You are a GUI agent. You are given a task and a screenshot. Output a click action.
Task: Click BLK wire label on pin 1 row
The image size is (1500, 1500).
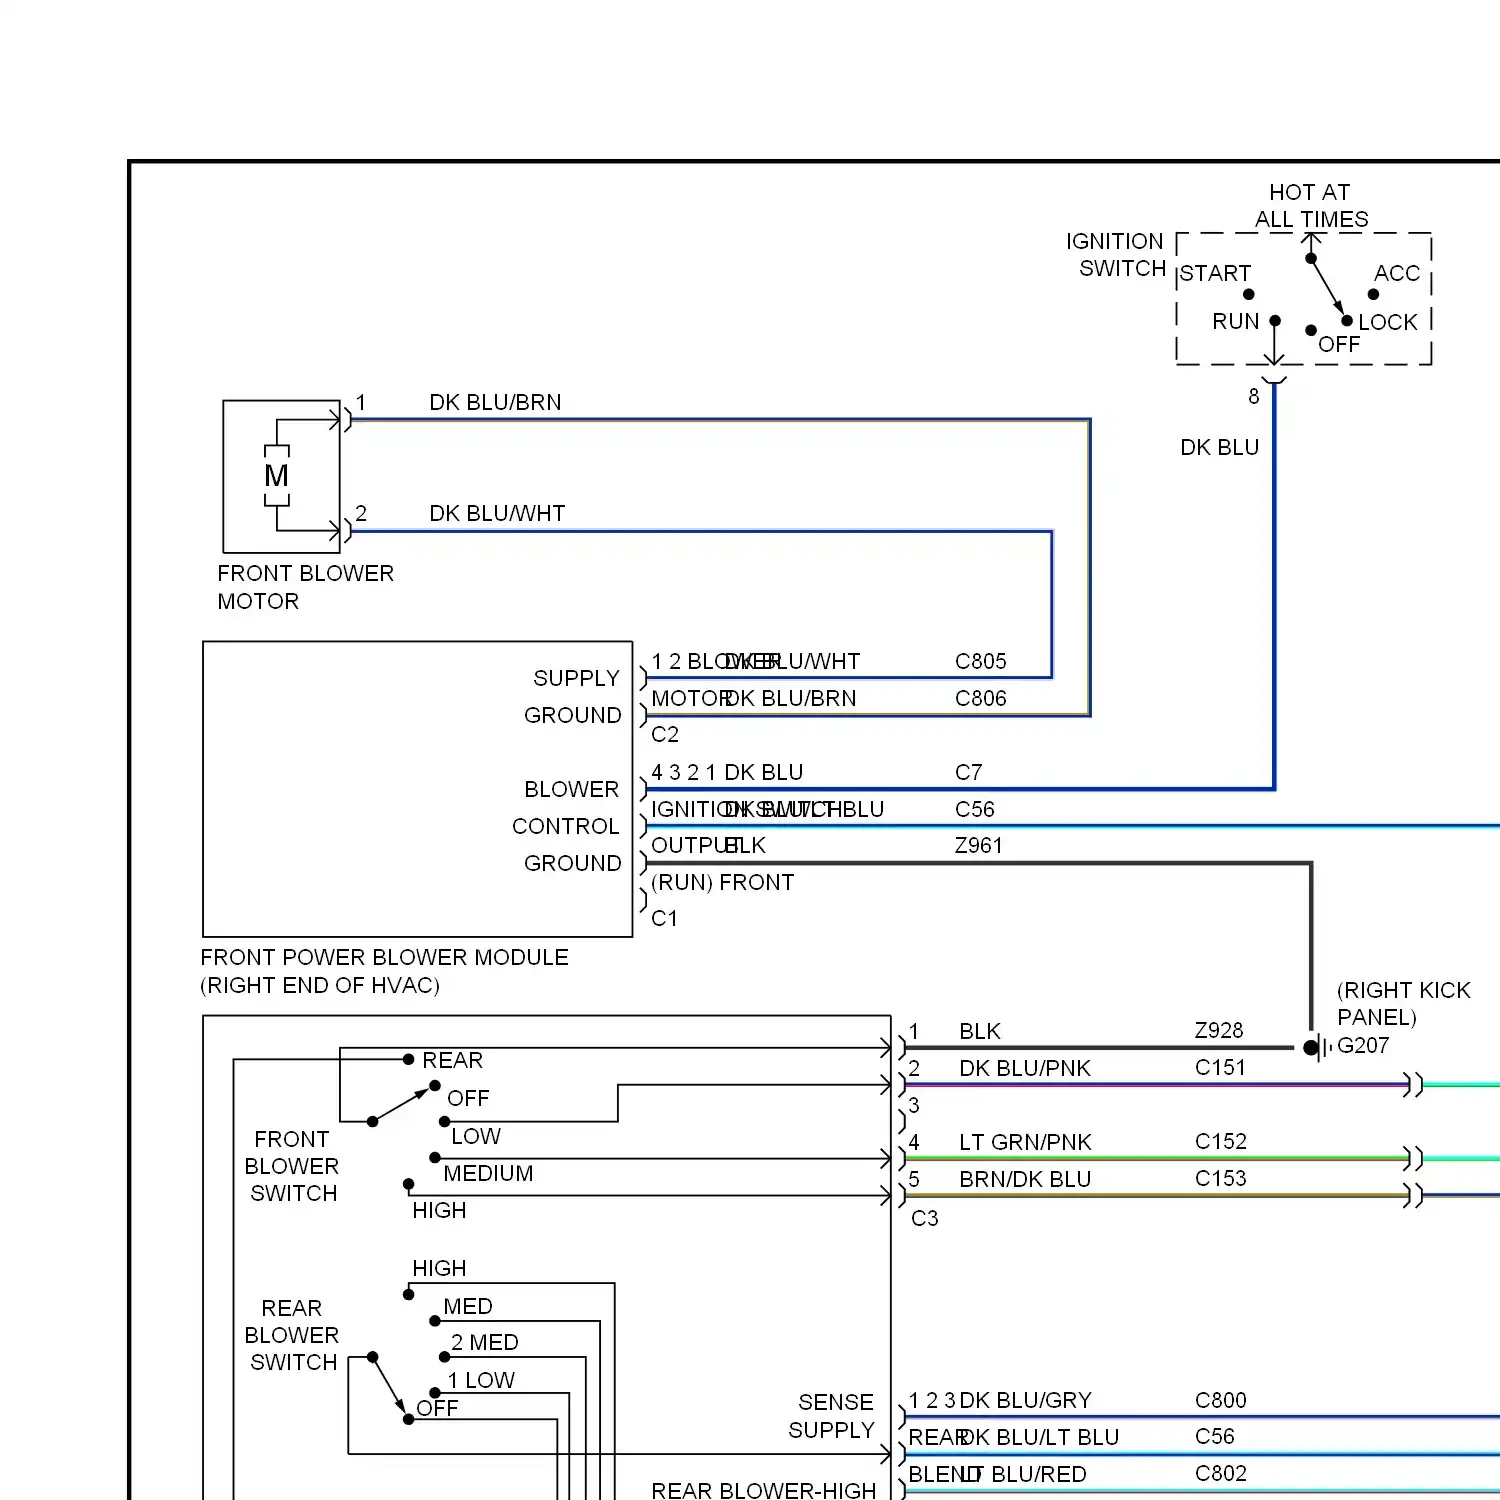tap(980, 1032)
